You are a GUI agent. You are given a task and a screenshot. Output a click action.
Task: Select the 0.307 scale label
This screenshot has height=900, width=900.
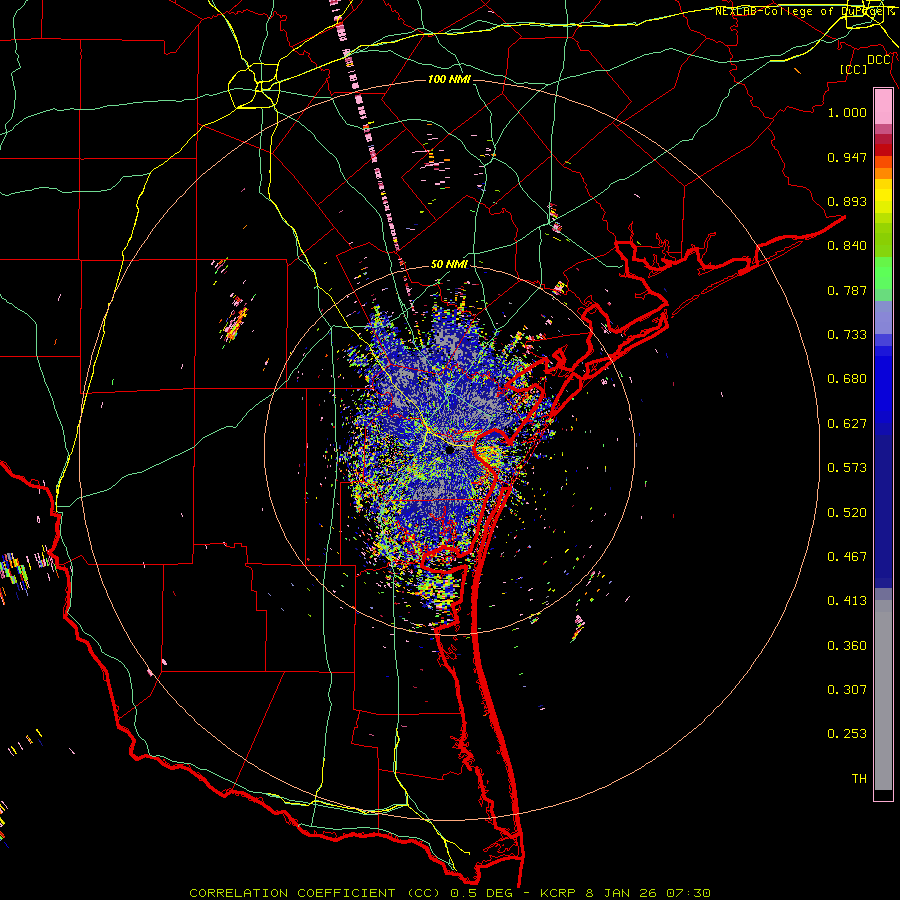pyautogui.click(x=847, y=690)
